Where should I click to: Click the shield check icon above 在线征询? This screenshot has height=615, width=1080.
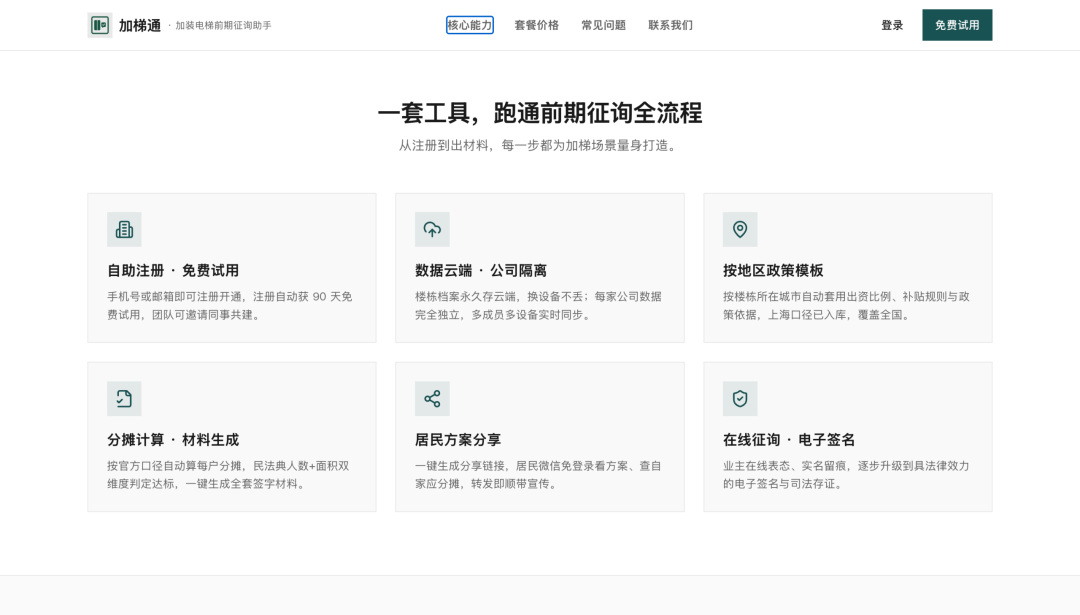740,399
